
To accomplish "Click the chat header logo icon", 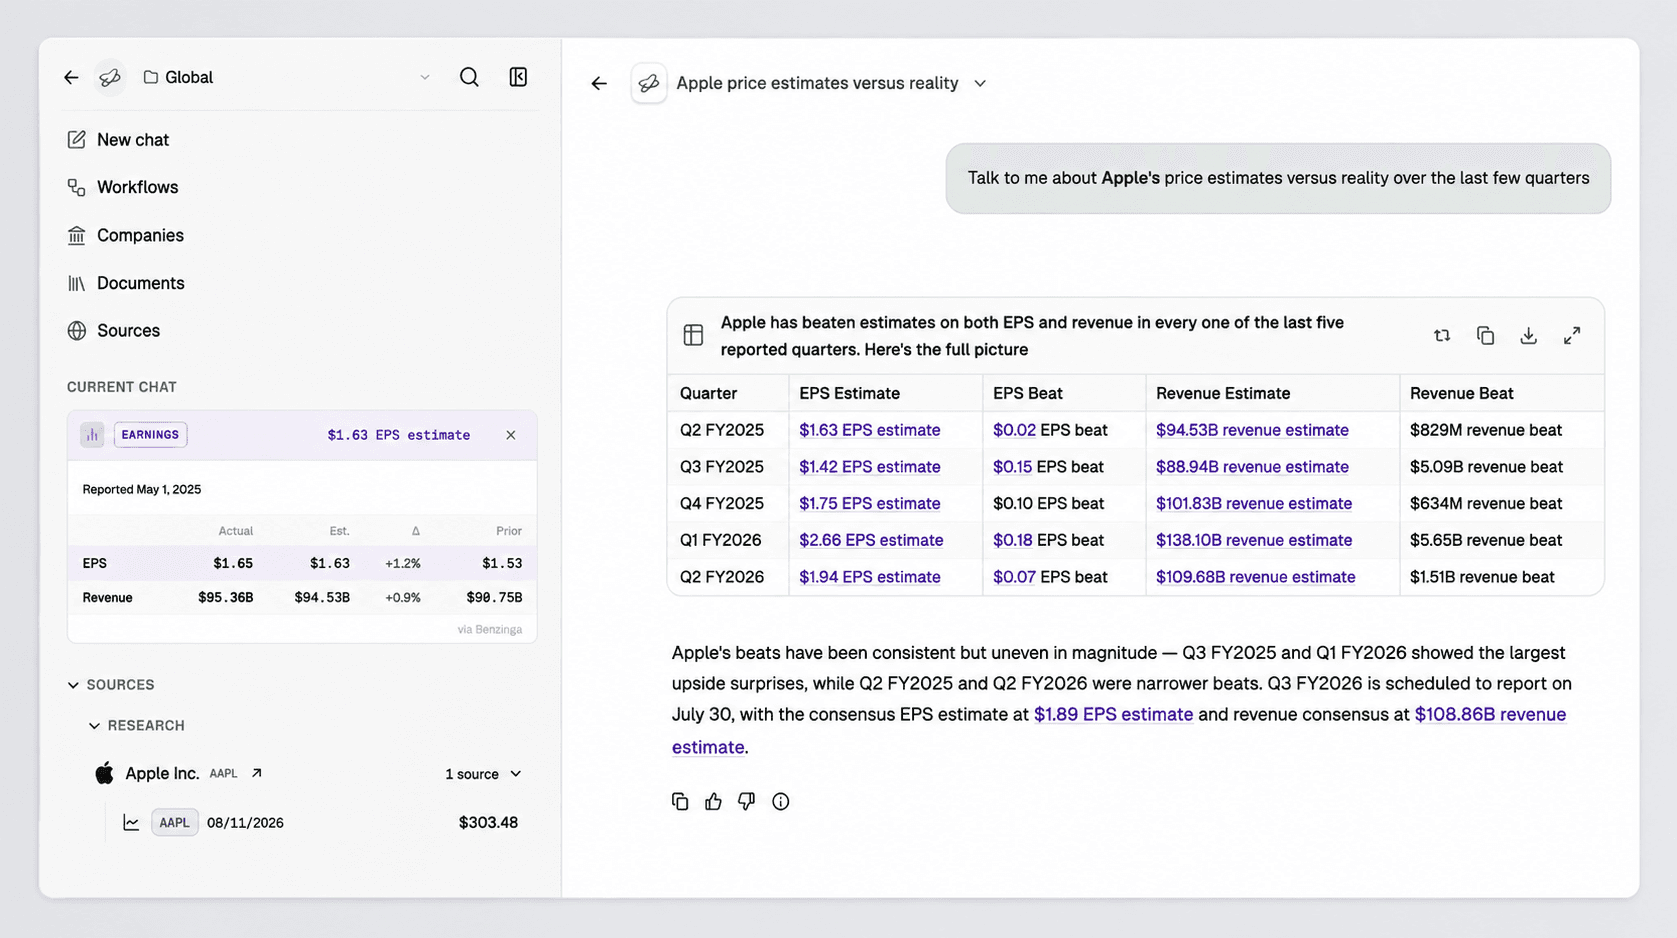I will pos(649,83).
